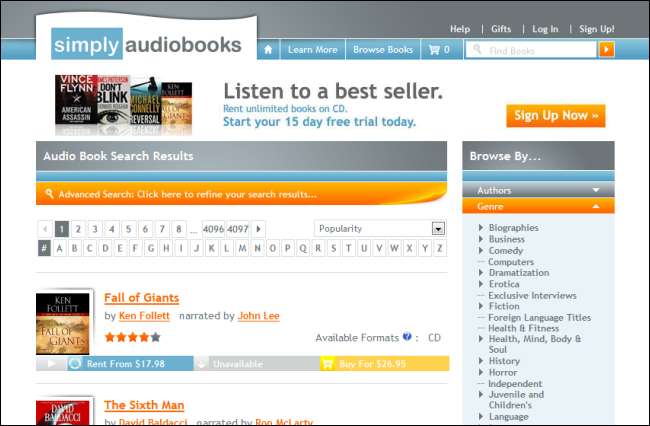
Task: Click in the Find Books search field
Action: [531, 50]
